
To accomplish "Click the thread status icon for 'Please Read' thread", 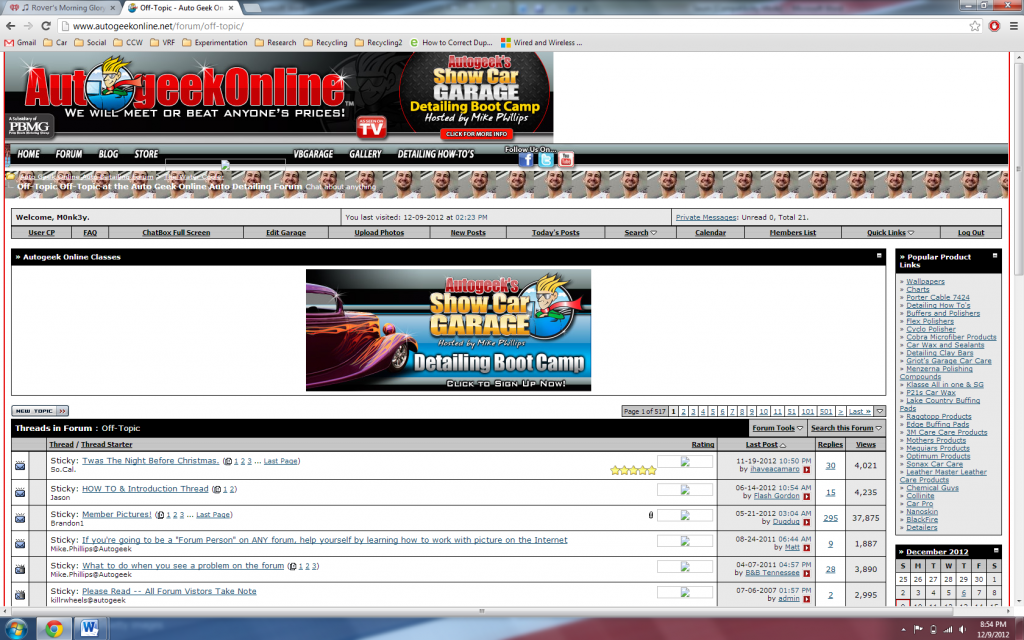I will tap(20, 595).
